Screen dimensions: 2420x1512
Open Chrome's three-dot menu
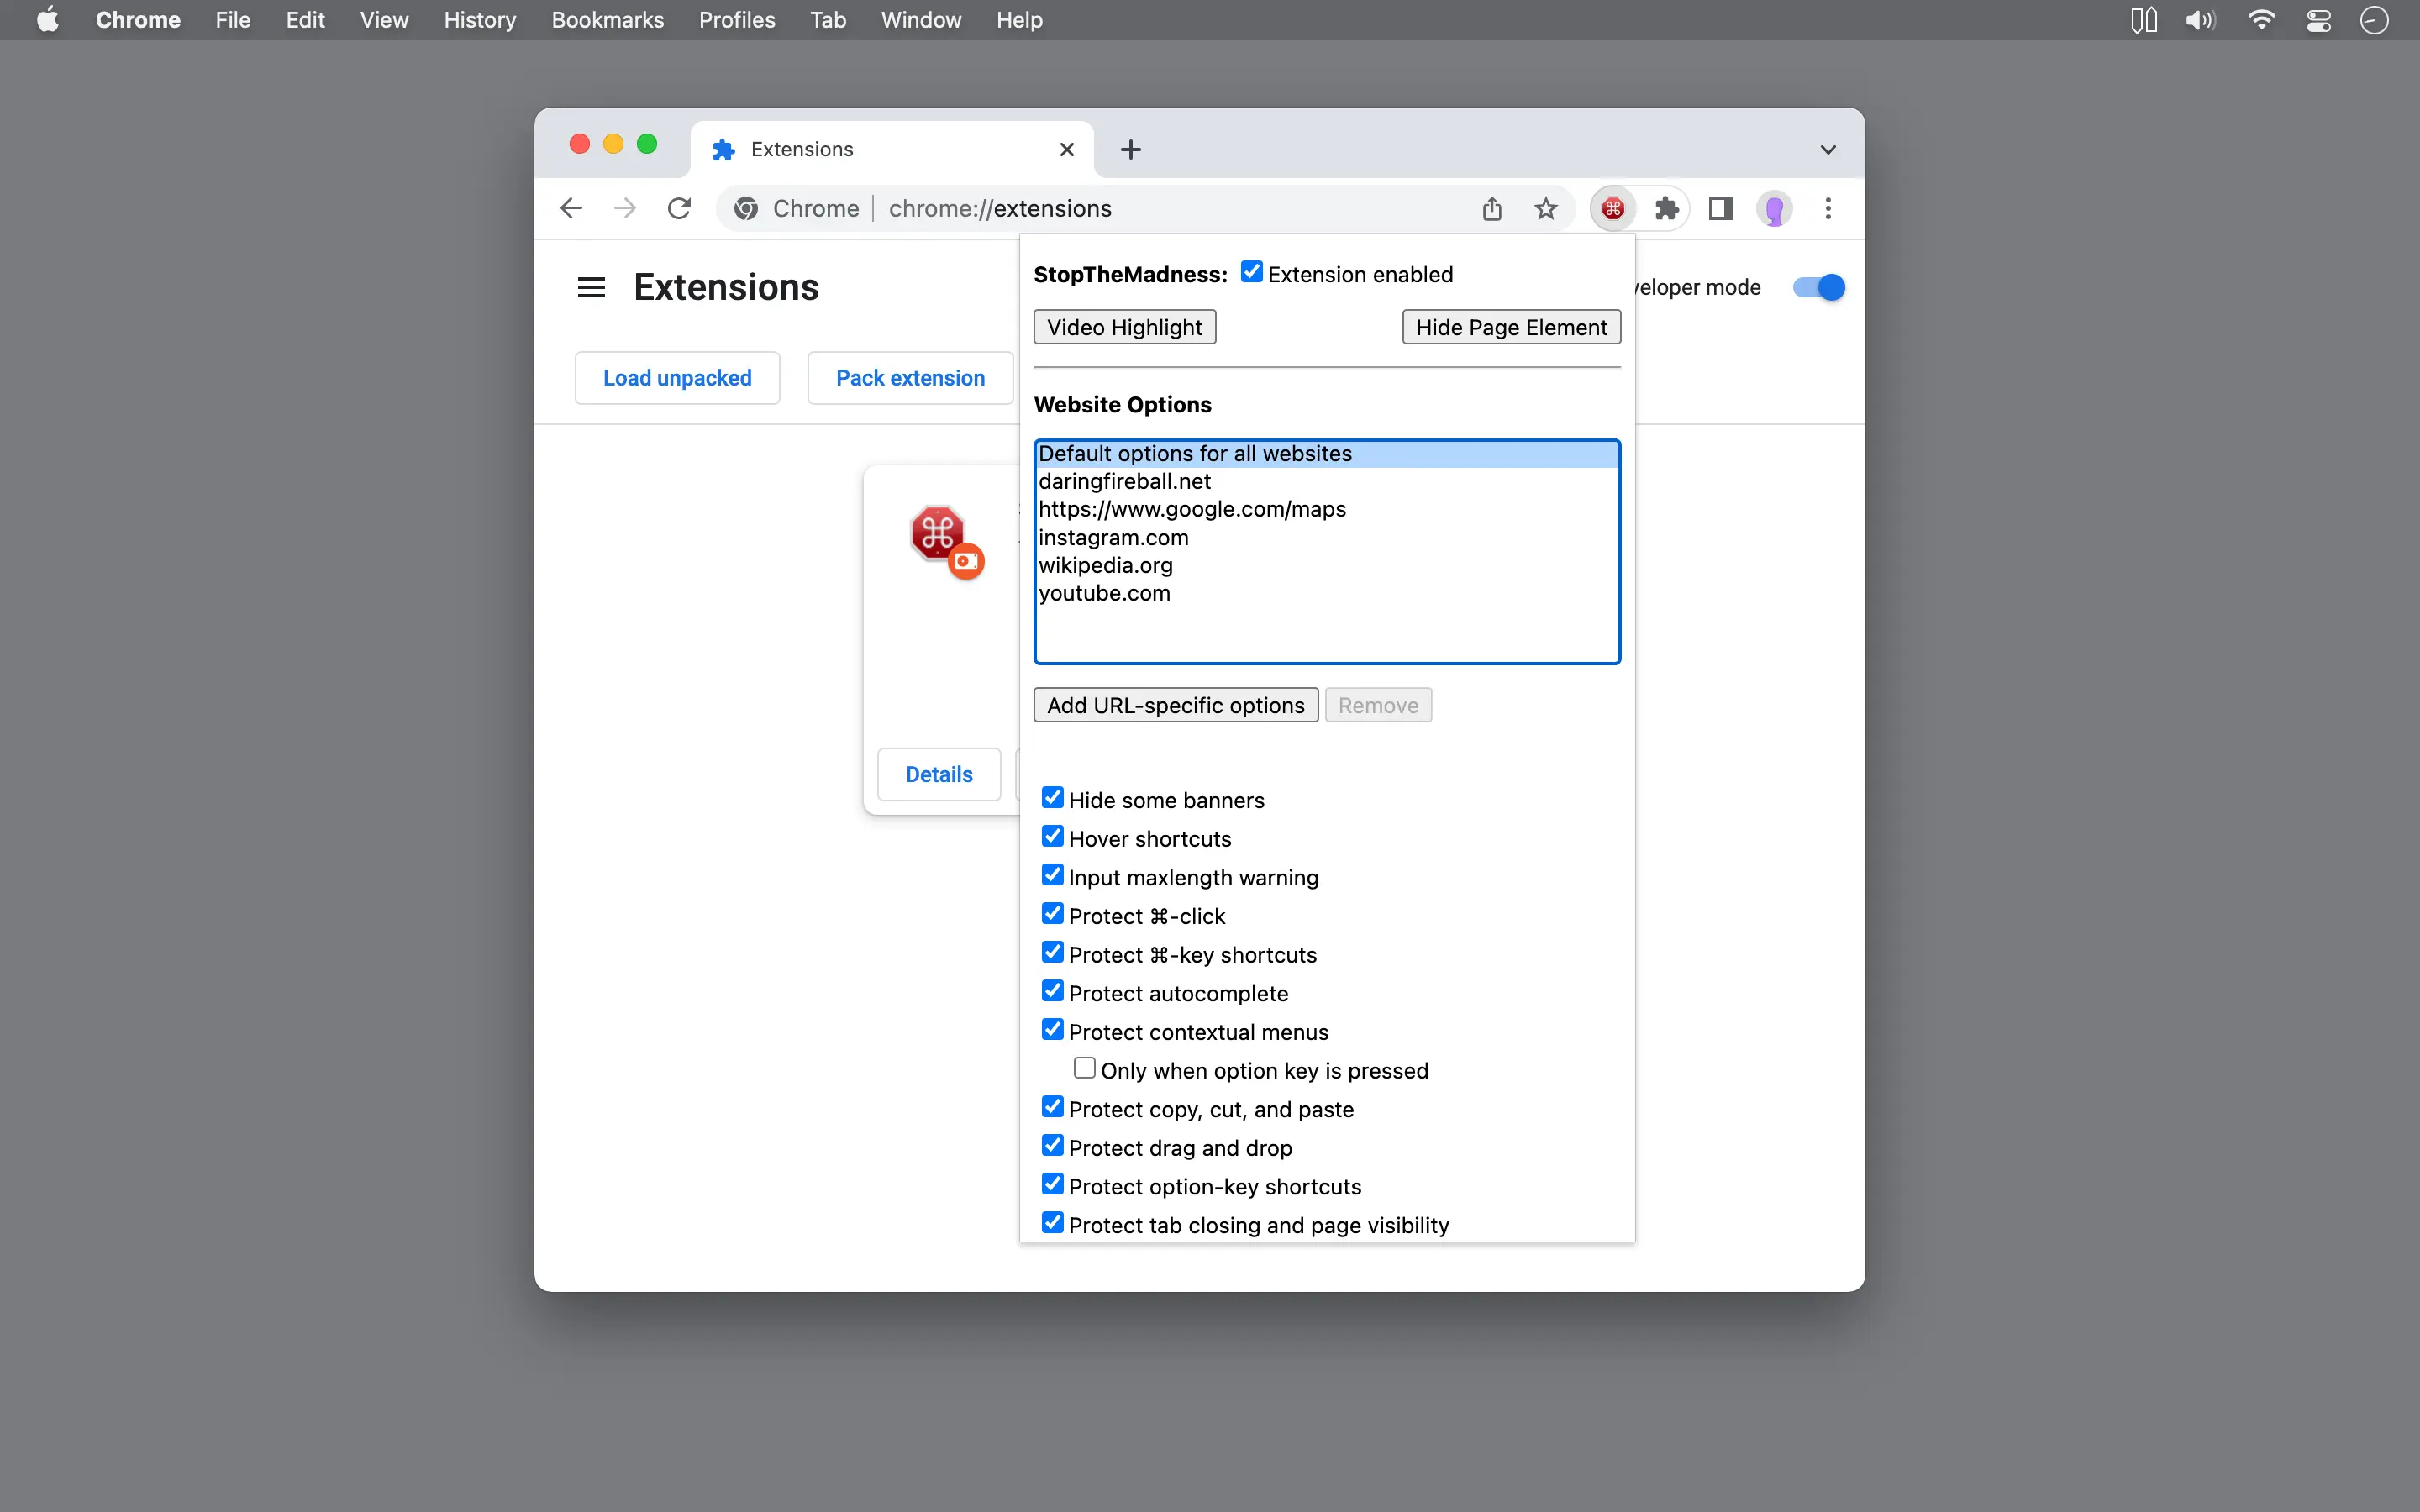(x=1828, y=208)
